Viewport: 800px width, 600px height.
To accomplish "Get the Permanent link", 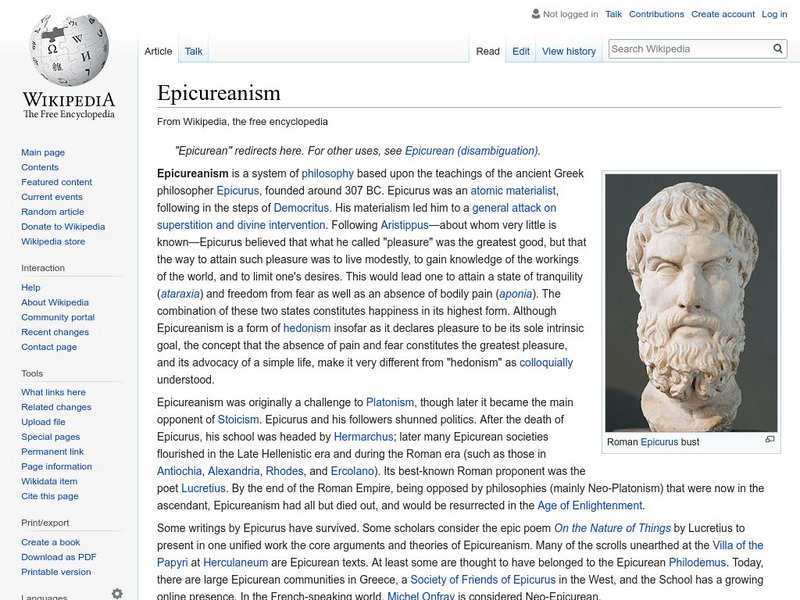I will pyautogui.click(x=52, y=452).
